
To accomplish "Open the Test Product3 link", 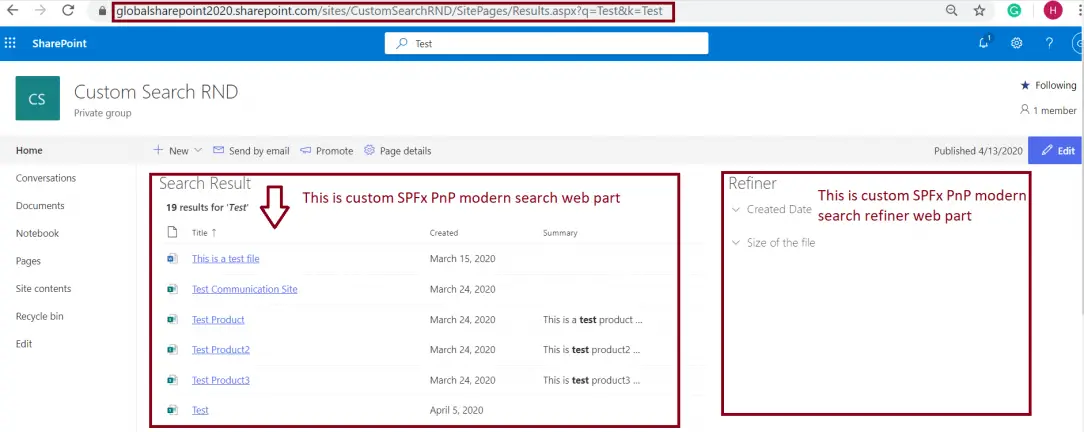I will [x=221, y=379].
